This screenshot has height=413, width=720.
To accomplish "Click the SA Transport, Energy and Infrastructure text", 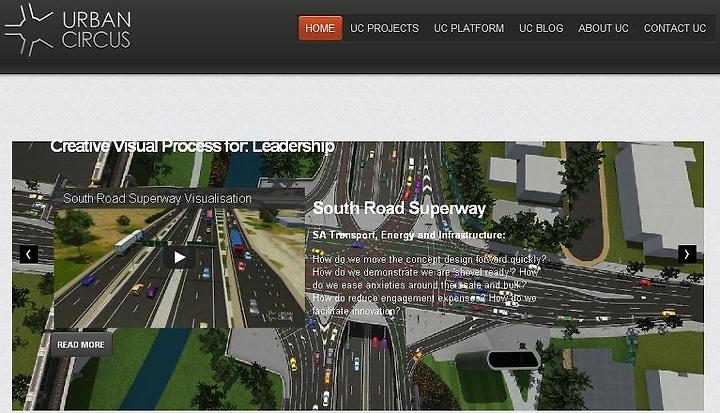I will point(409,235).
